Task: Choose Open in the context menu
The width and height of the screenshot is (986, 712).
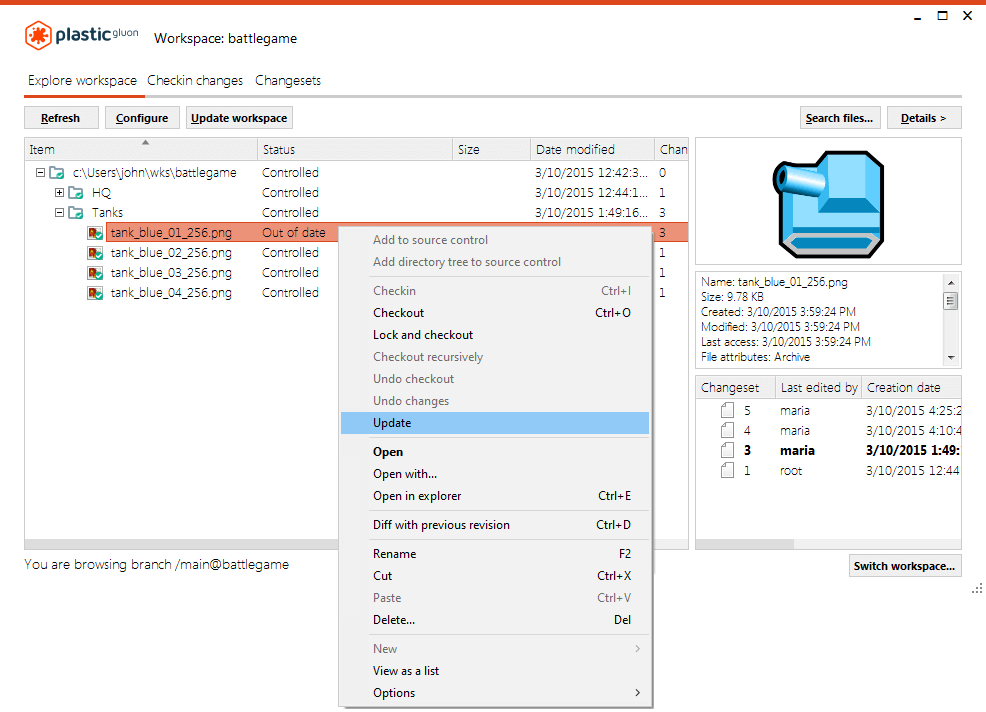Action: (495, 452)
